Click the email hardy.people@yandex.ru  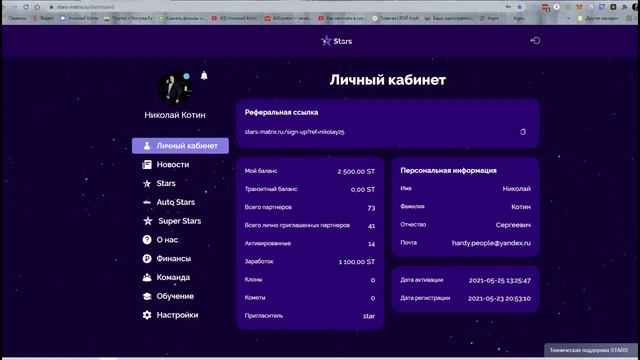[491, 243]
